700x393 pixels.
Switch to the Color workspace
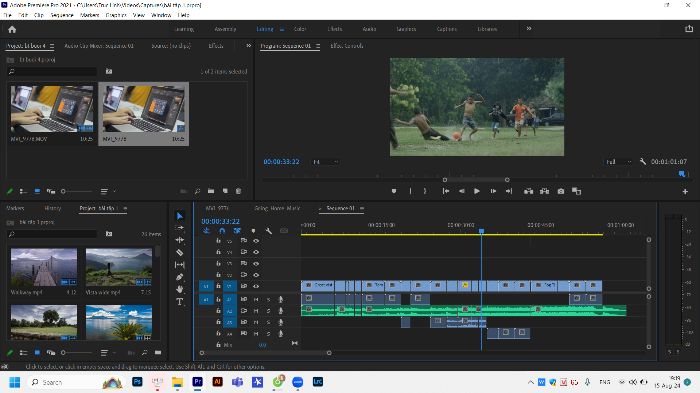pyautogui.click(x=300, y=29)
